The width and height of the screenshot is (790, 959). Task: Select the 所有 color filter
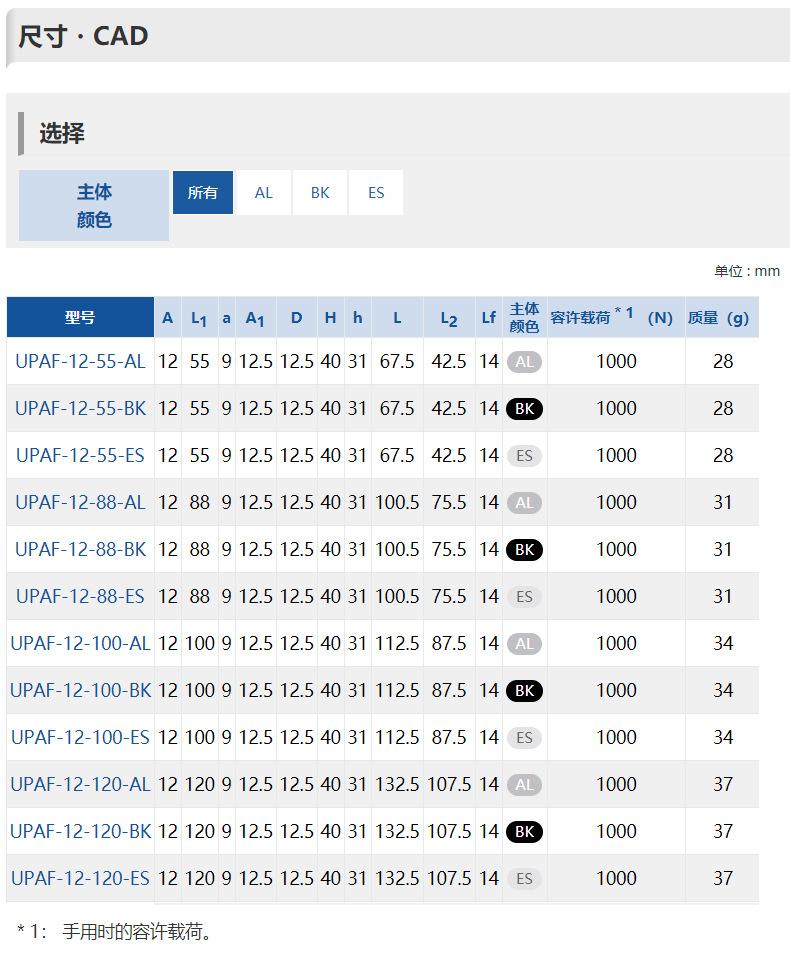click(x=202, y=192)
